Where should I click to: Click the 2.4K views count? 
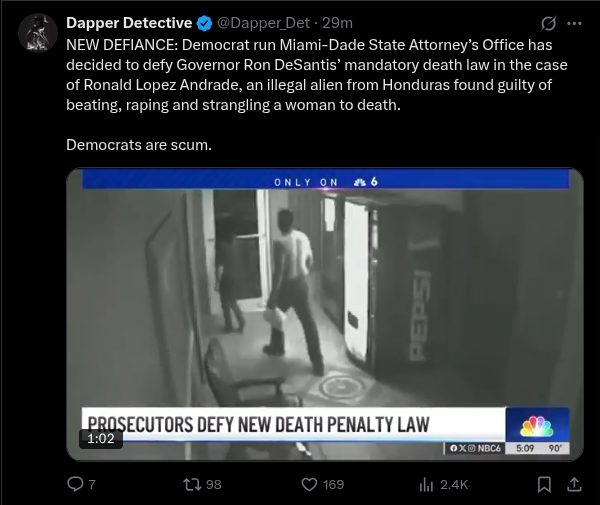point(454,485)
